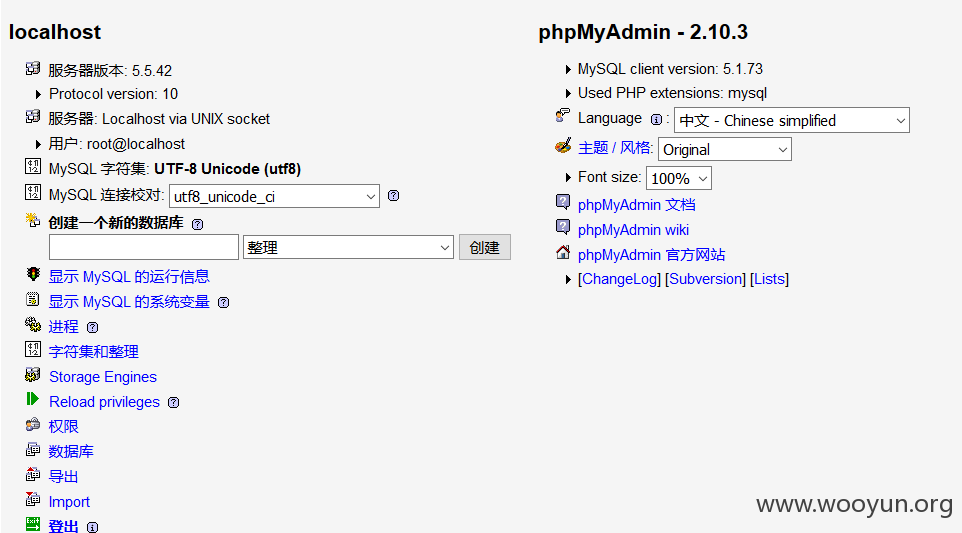Click the green logout exit icon

click(33, 524)
